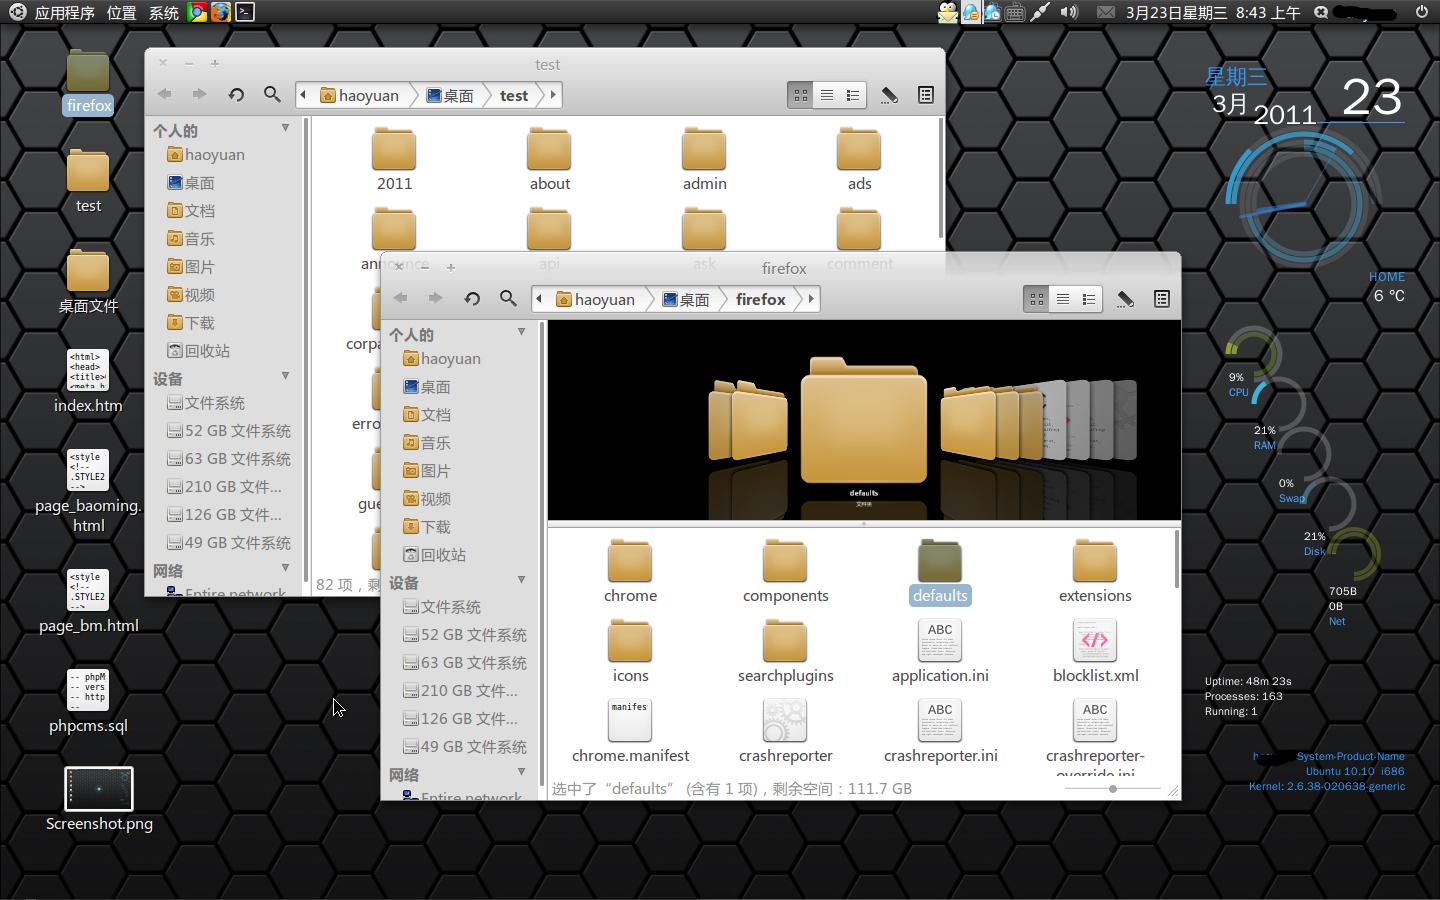Select the chrome folder
This screenshot has width=1440, height=900.
630,572
